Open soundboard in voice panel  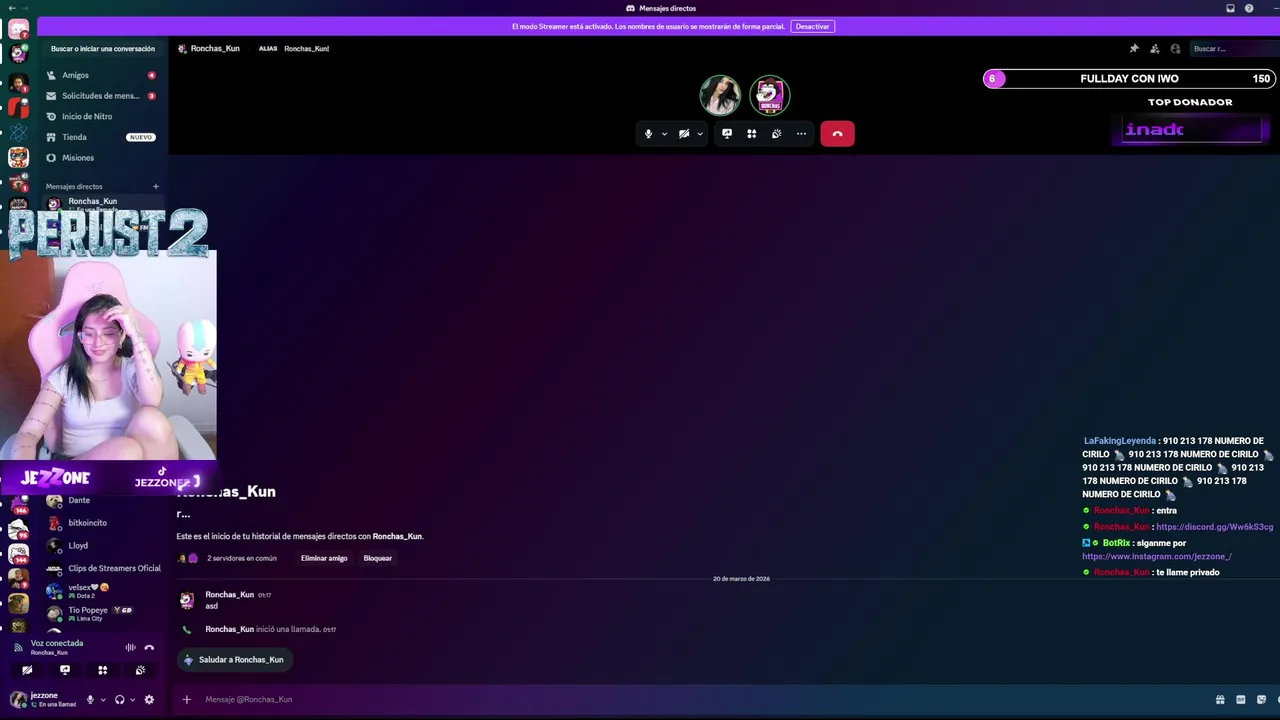click(x=140, y=670)
